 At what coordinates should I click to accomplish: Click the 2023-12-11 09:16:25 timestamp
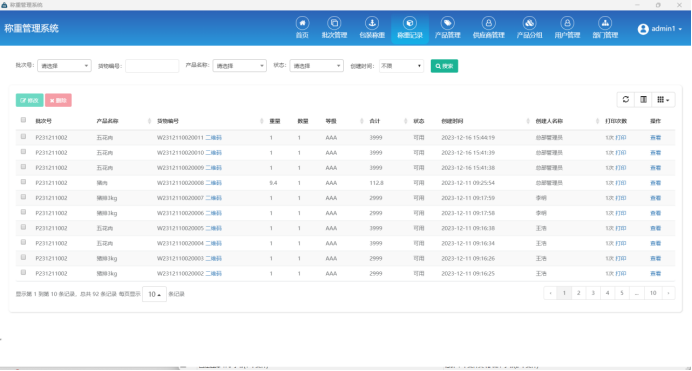[x=468, y=274]
